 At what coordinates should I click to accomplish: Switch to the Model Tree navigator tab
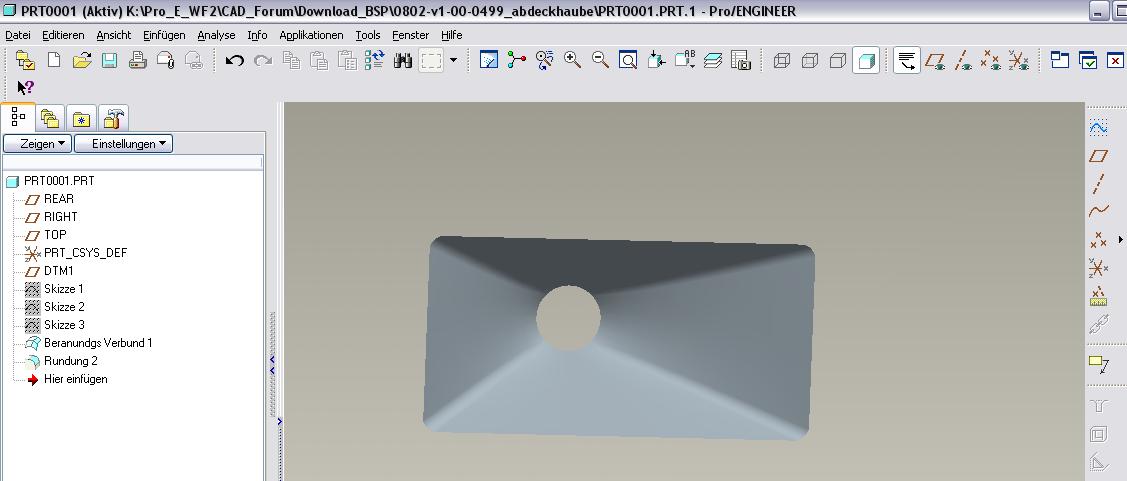18,117
